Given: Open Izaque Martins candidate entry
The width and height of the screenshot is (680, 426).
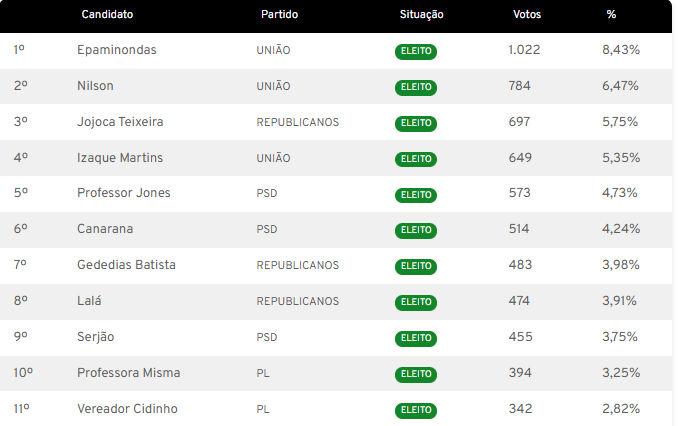Looking at the screenshot, I should click(x=120, y=158).
